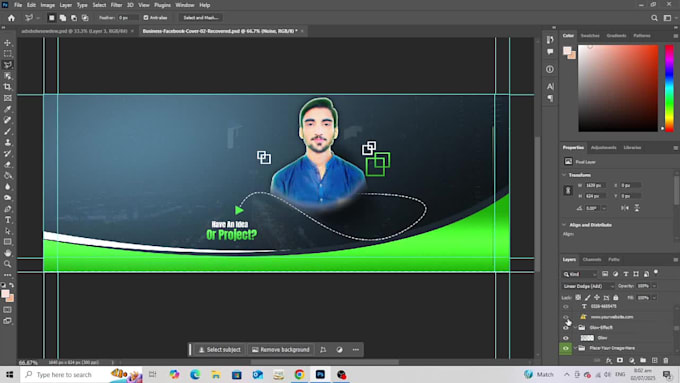Open the blend mode Linear Dodge dropdown

point(588,286)
